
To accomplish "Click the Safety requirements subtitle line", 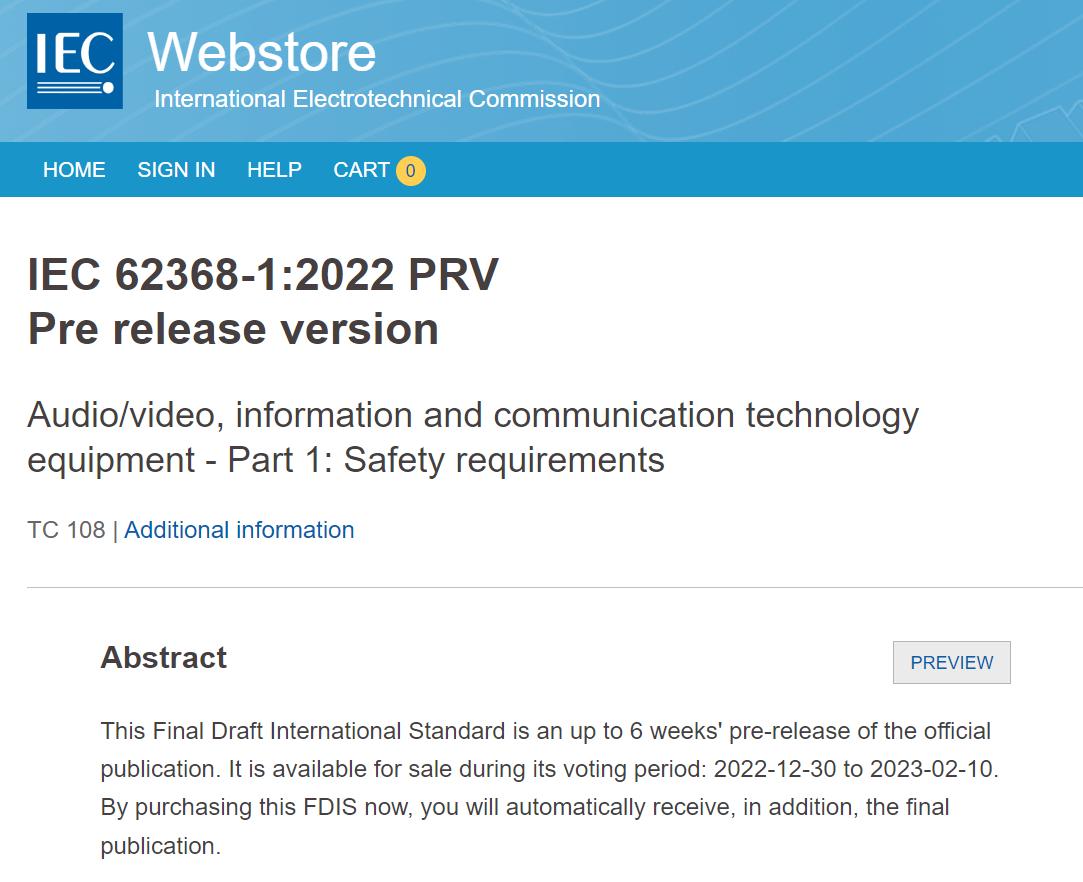I will click(346, 460).
